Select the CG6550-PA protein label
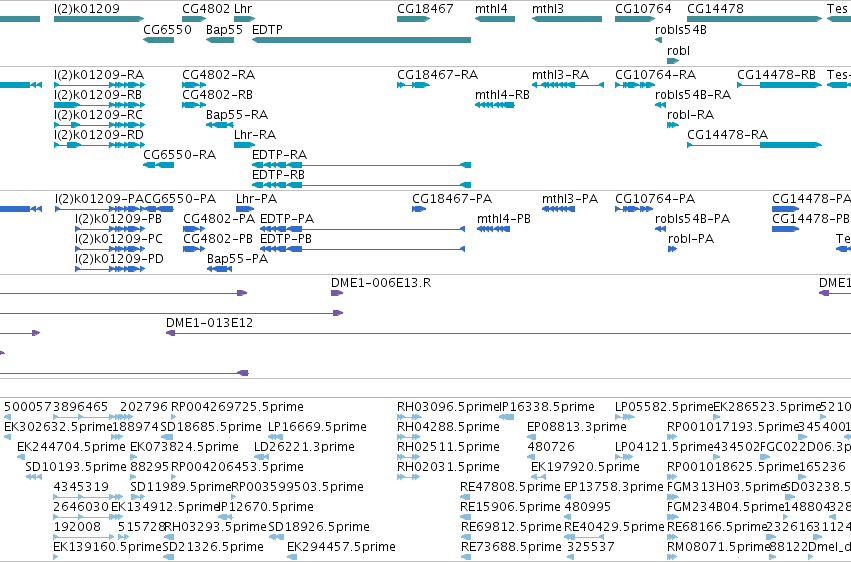The width and height of the screenshot is (851, 562). pyautogui.click(x=180, y=199)
